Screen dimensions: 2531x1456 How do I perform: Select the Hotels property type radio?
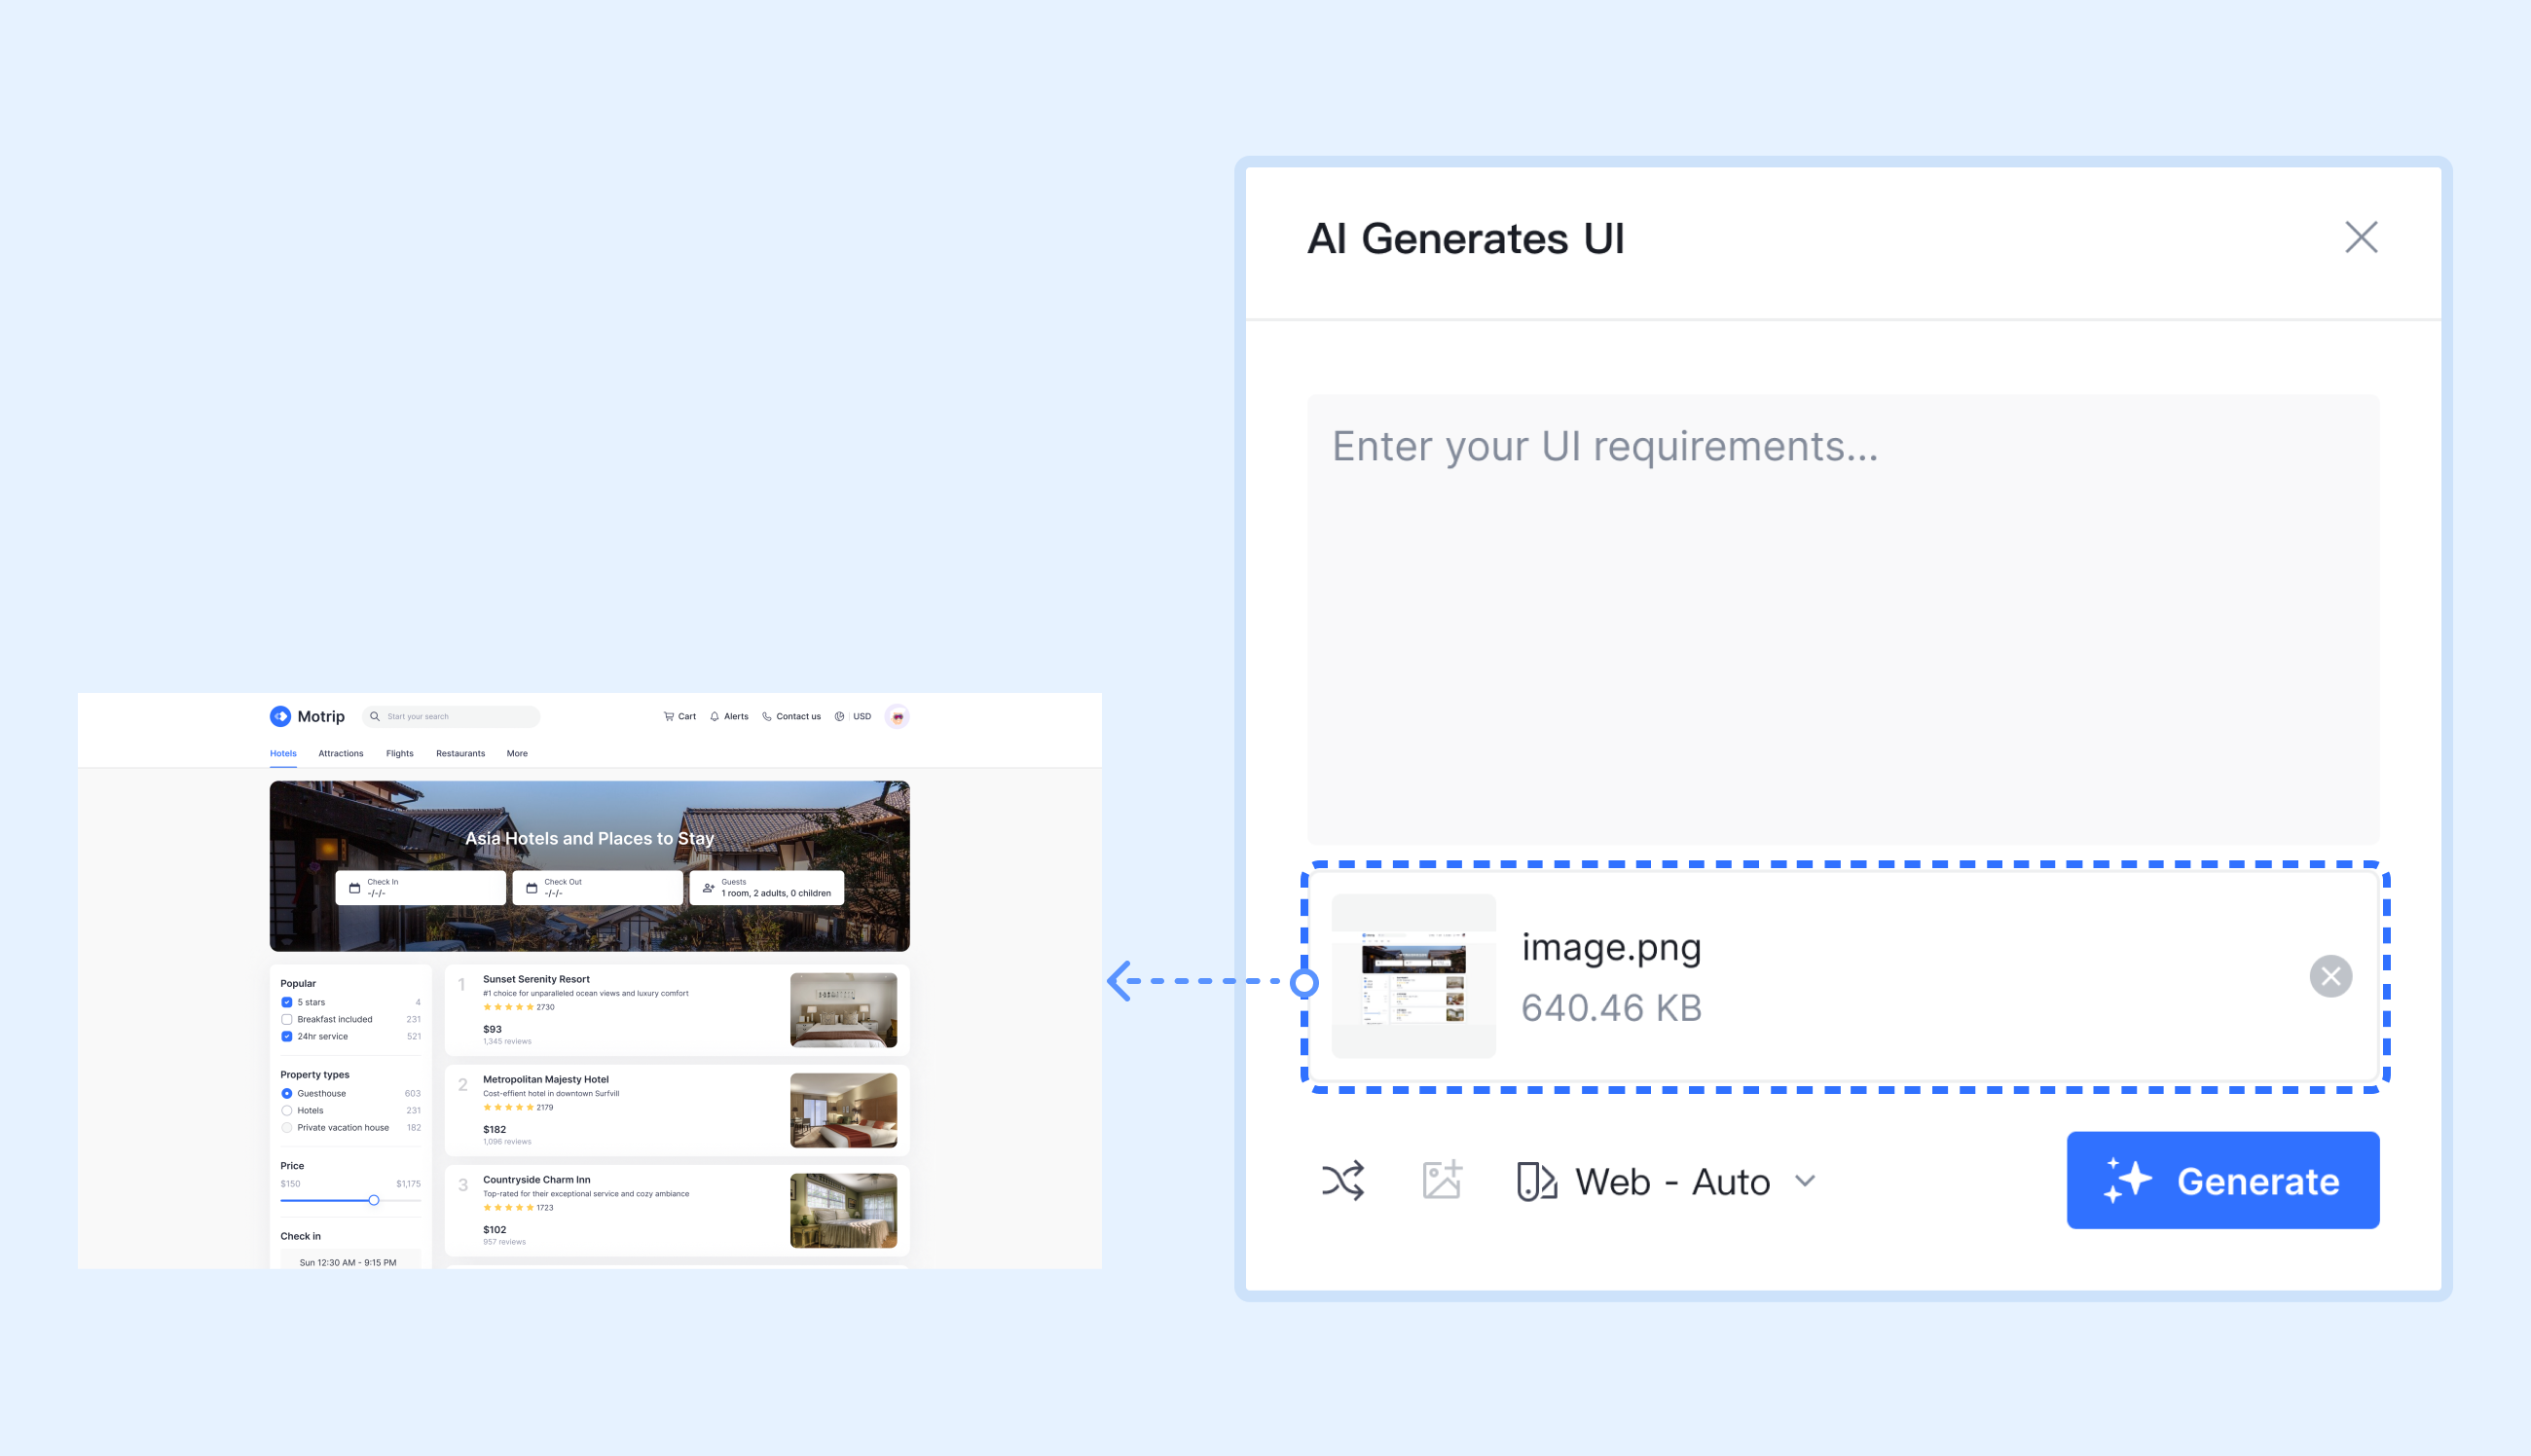point(287,1110)
